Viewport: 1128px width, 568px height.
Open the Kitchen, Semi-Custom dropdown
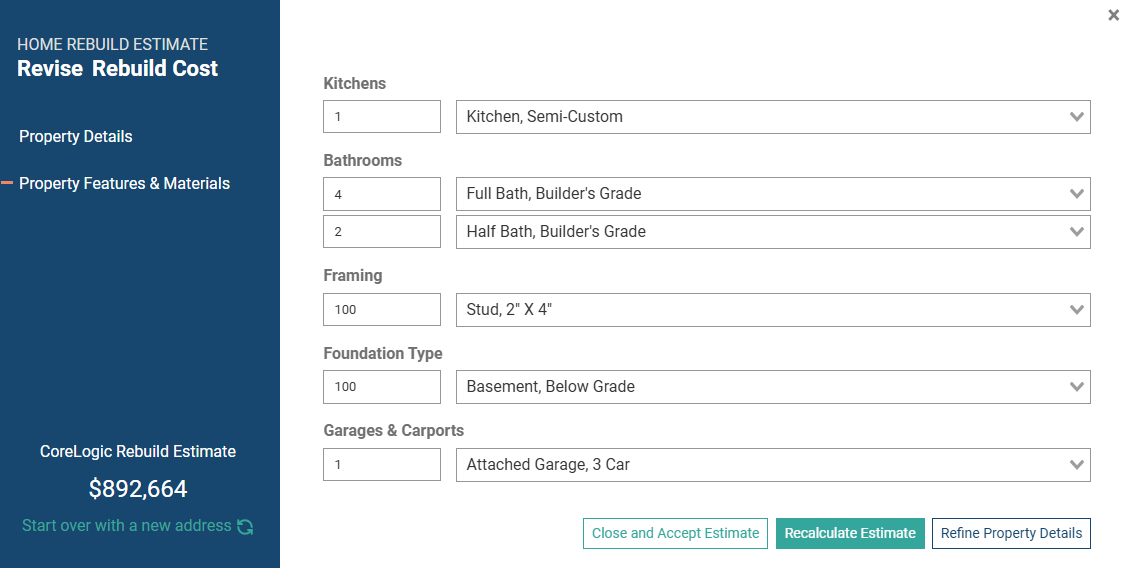773,116
